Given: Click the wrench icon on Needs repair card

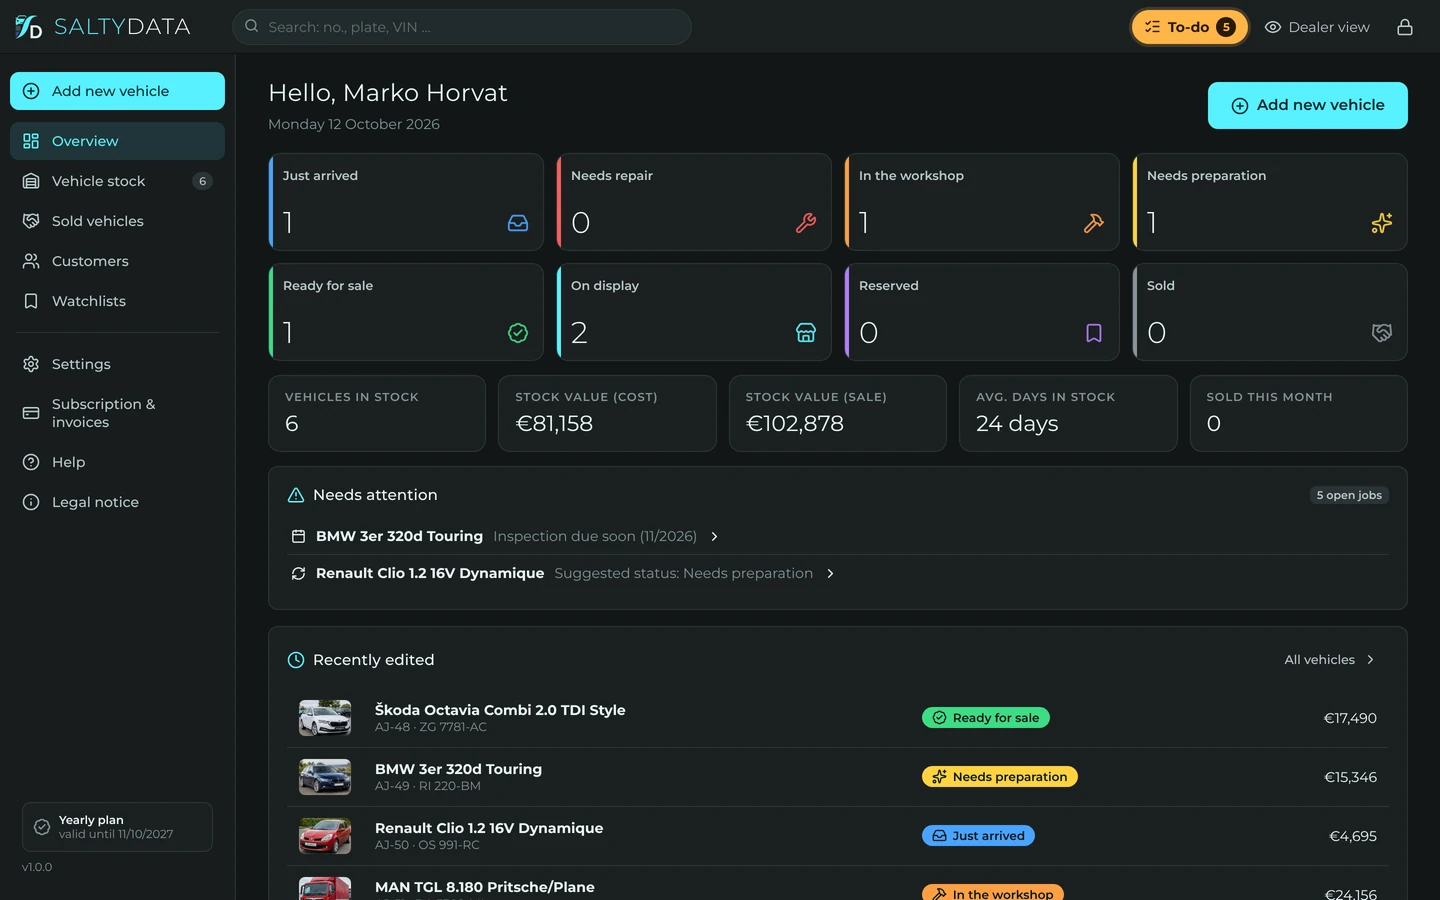Looking at the screenshot, I should click(806, 223).
